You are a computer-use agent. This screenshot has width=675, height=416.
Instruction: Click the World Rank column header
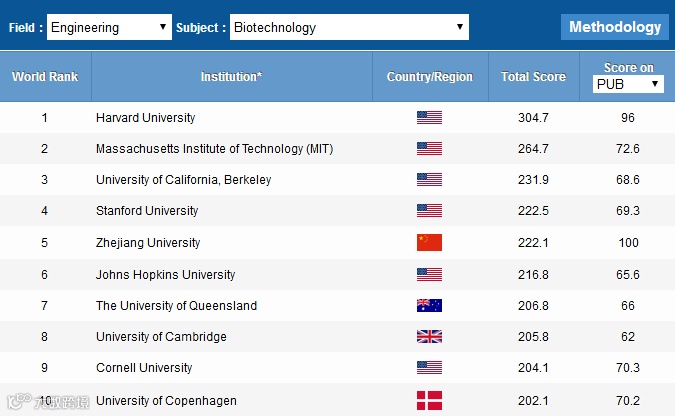click(x=45, y=77)
